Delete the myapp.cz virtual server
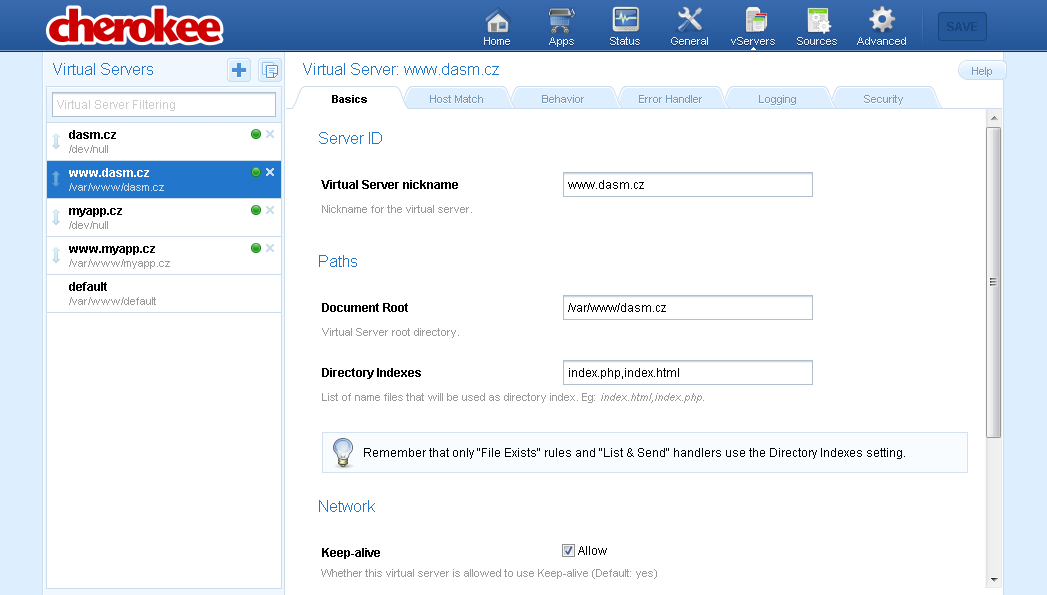 click(x=270, y=210)
